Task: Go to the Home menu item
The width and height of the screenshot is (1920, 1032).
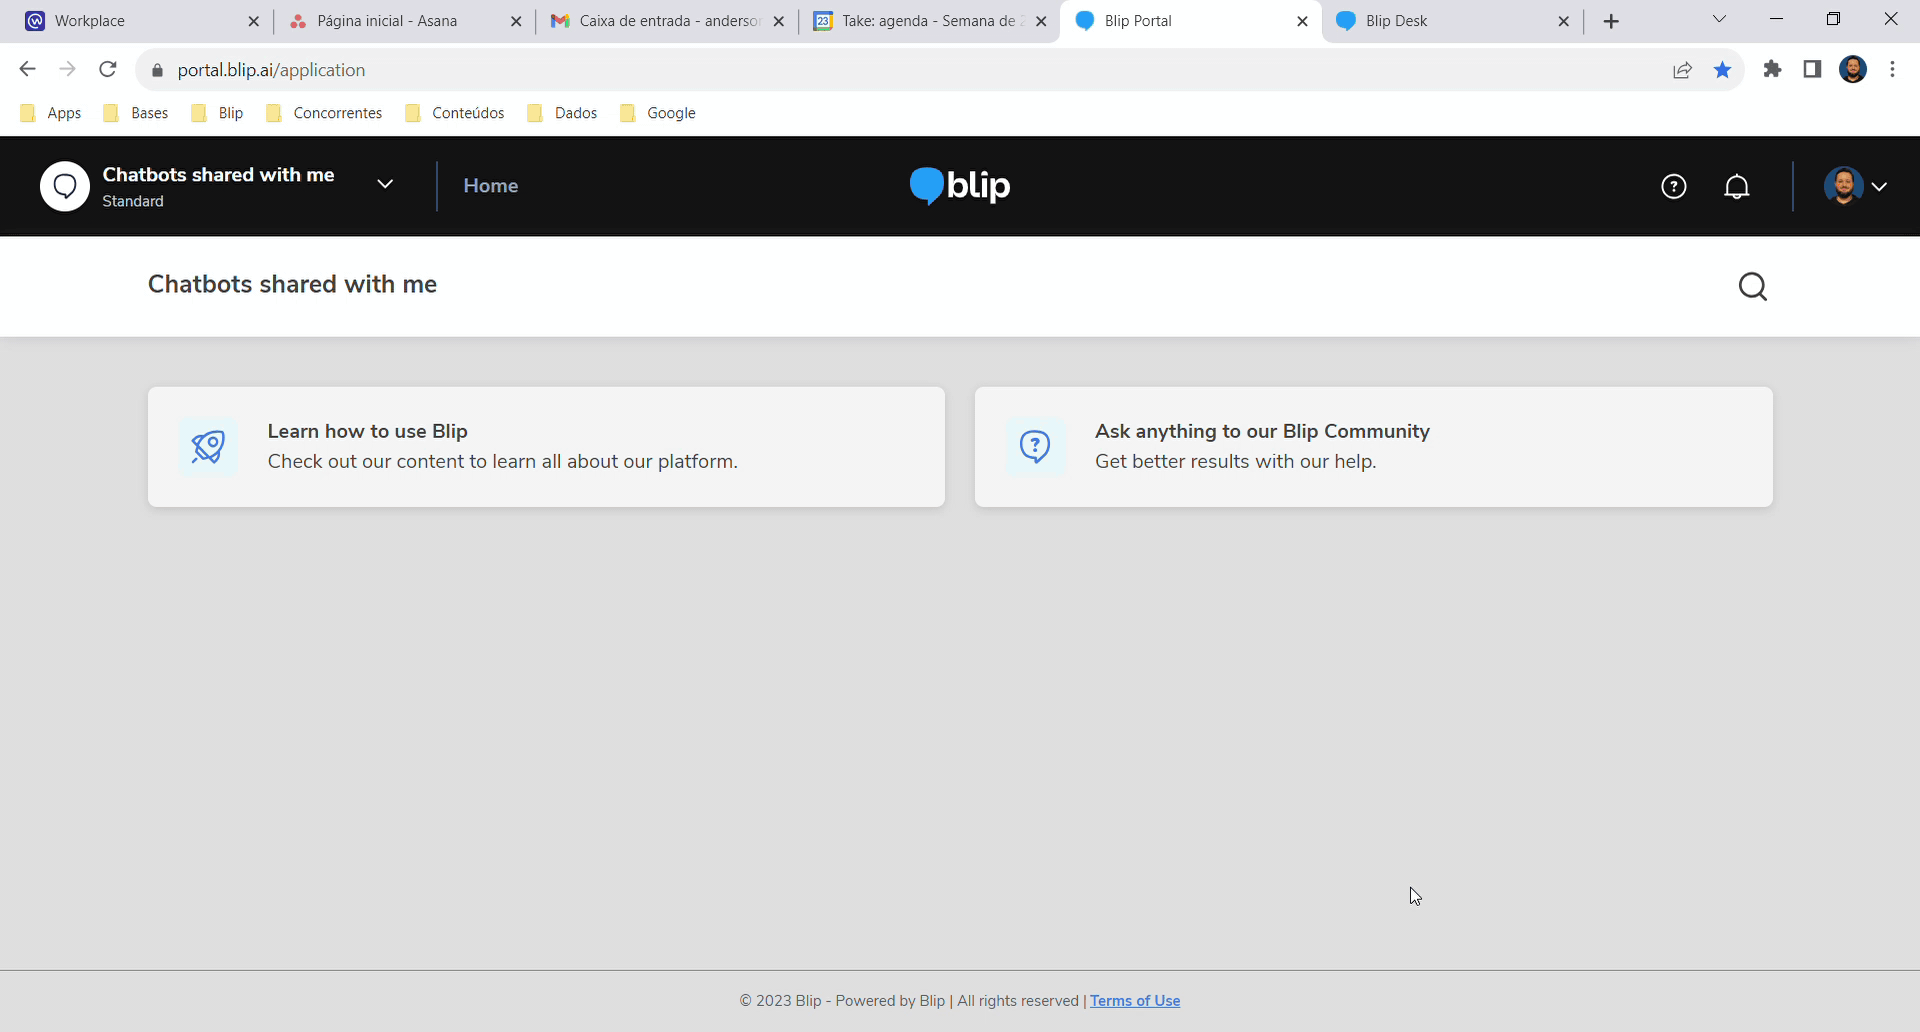Action: [490, 186]
